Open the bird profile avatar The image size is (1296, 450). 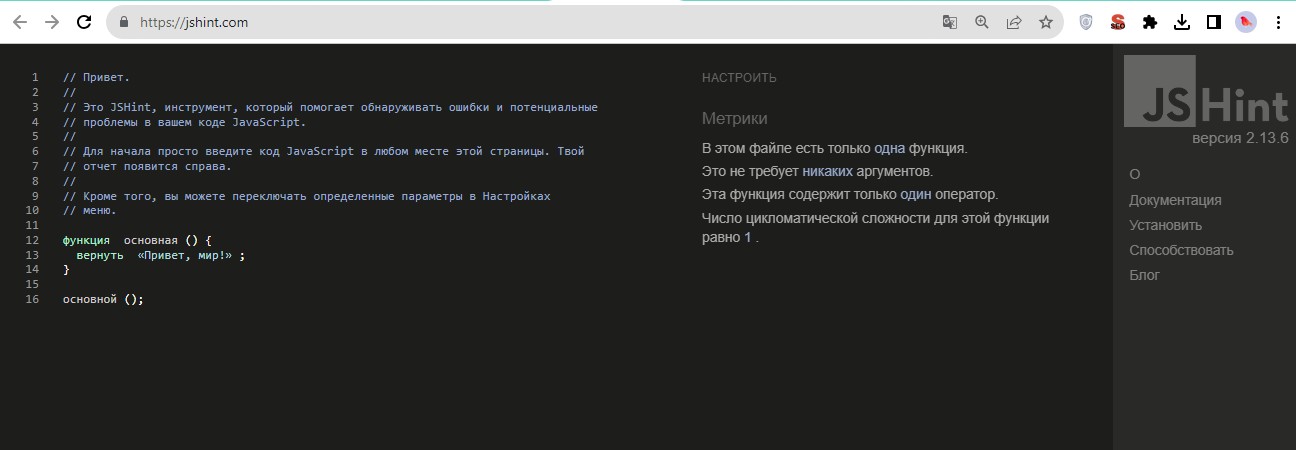[x=1246, y=22]
